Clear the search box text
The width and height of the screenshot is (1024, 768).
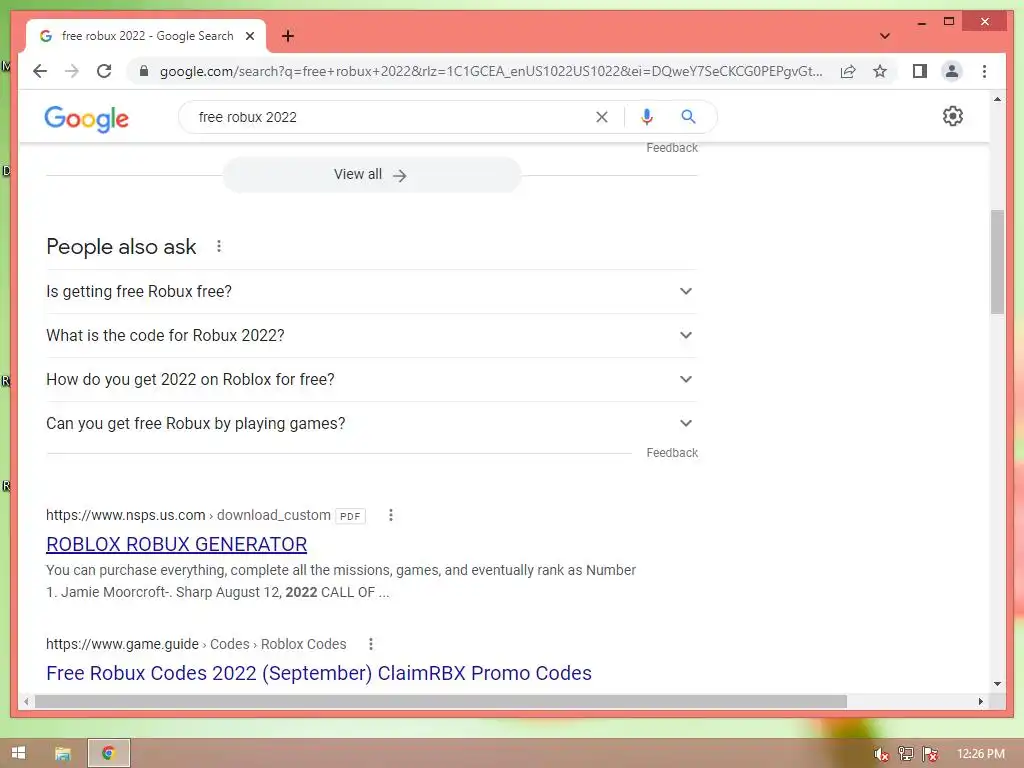pos(601,117)
